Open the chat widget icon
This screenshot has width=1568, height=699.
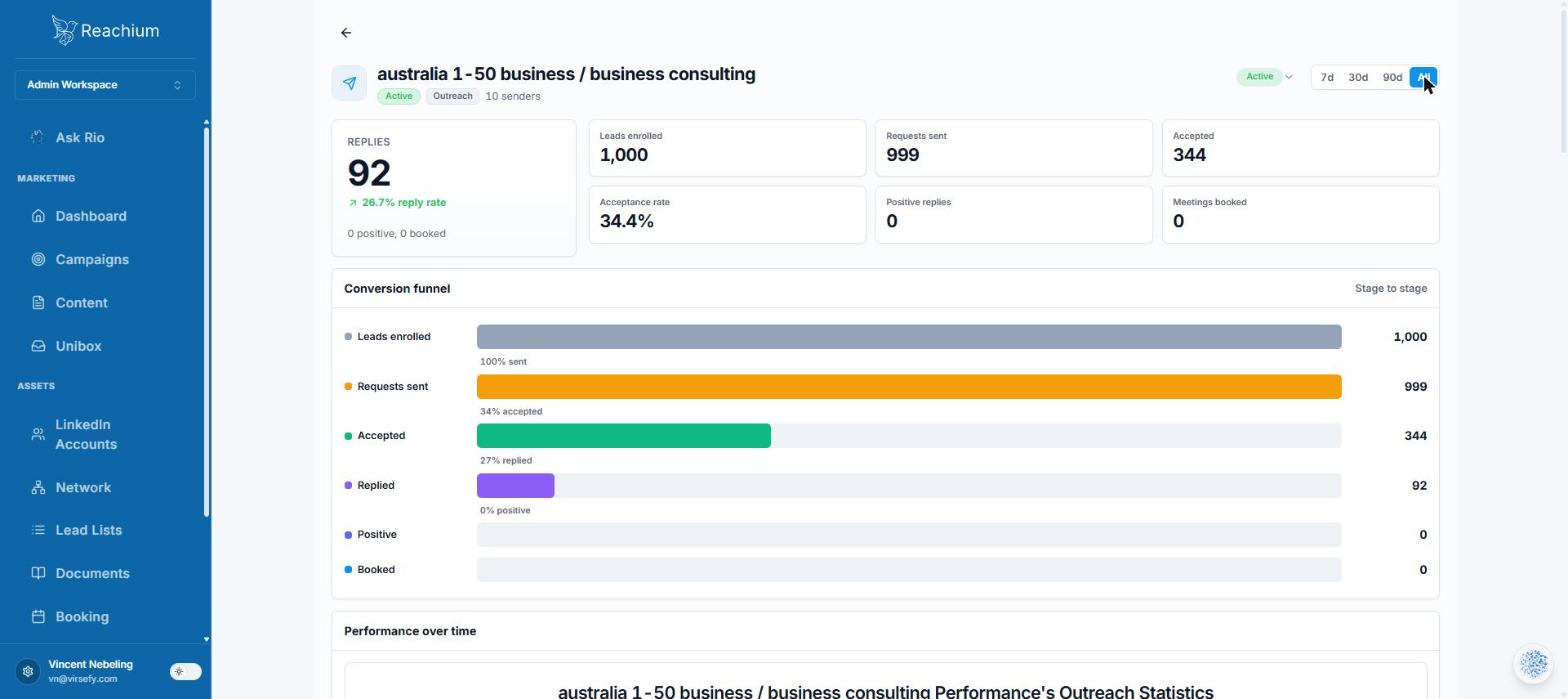tap(1534, 663)
